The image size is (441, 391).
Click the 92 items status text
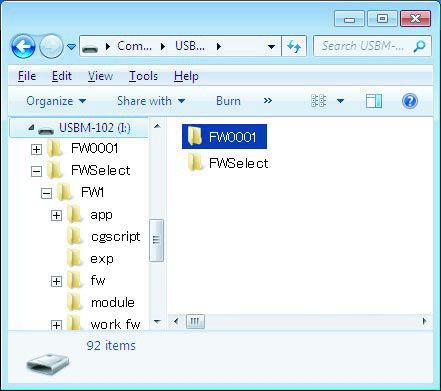[x=111, y=346]
